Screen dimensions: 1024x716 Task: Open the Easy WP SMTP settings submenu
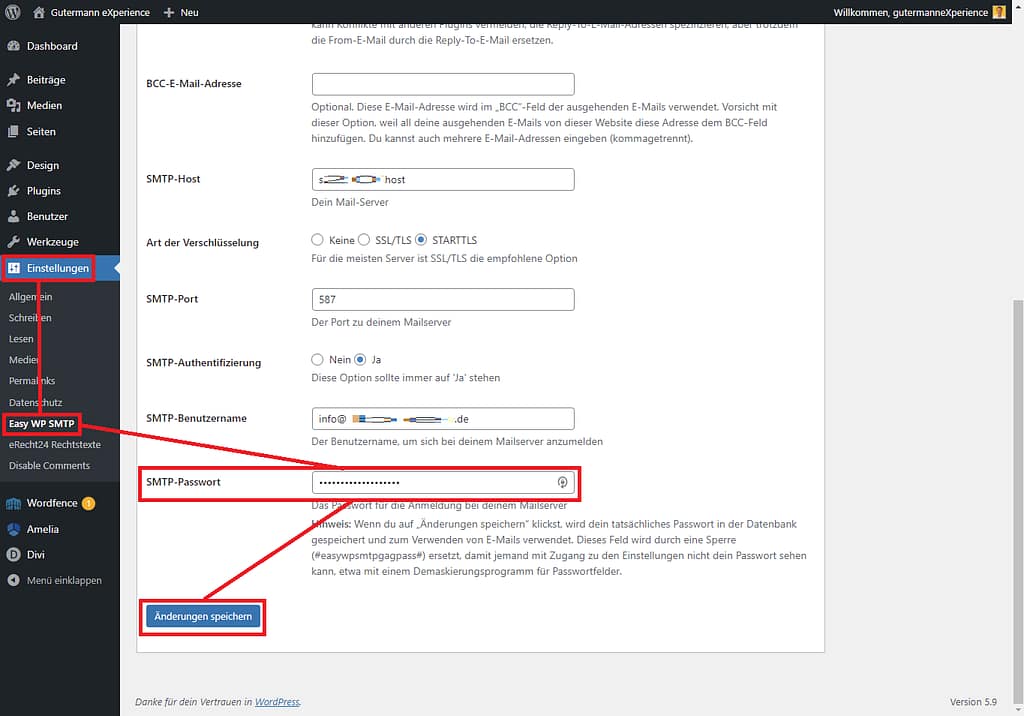(42, 423)
